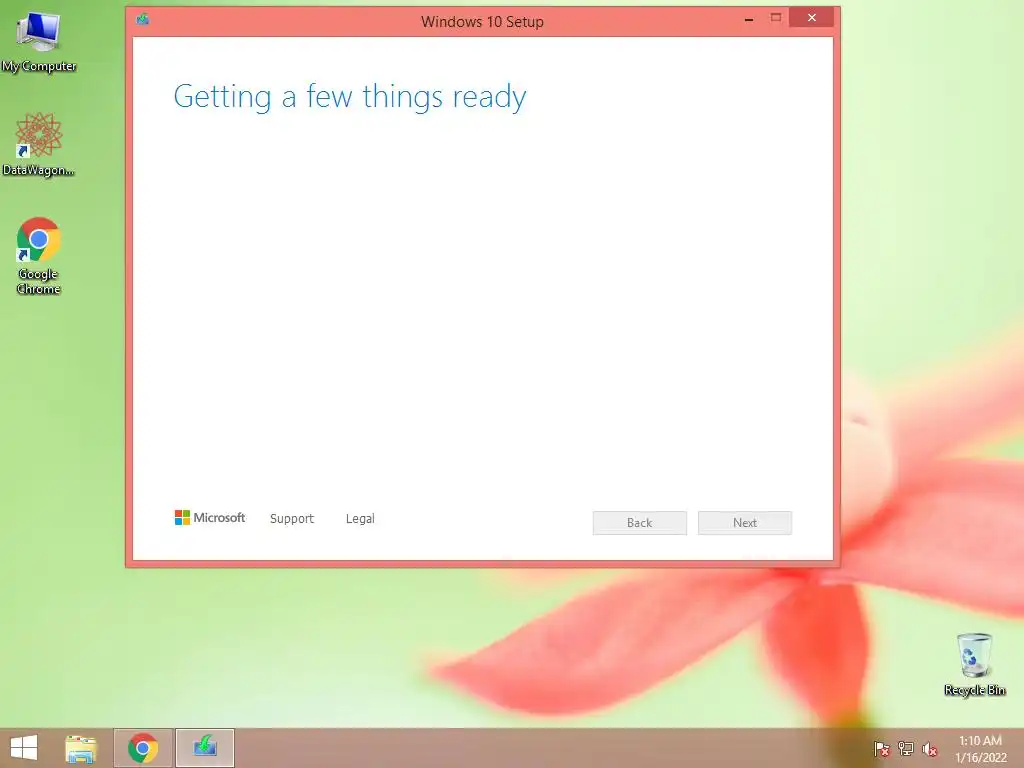Open My Computer desktop icon

[39, 40]
